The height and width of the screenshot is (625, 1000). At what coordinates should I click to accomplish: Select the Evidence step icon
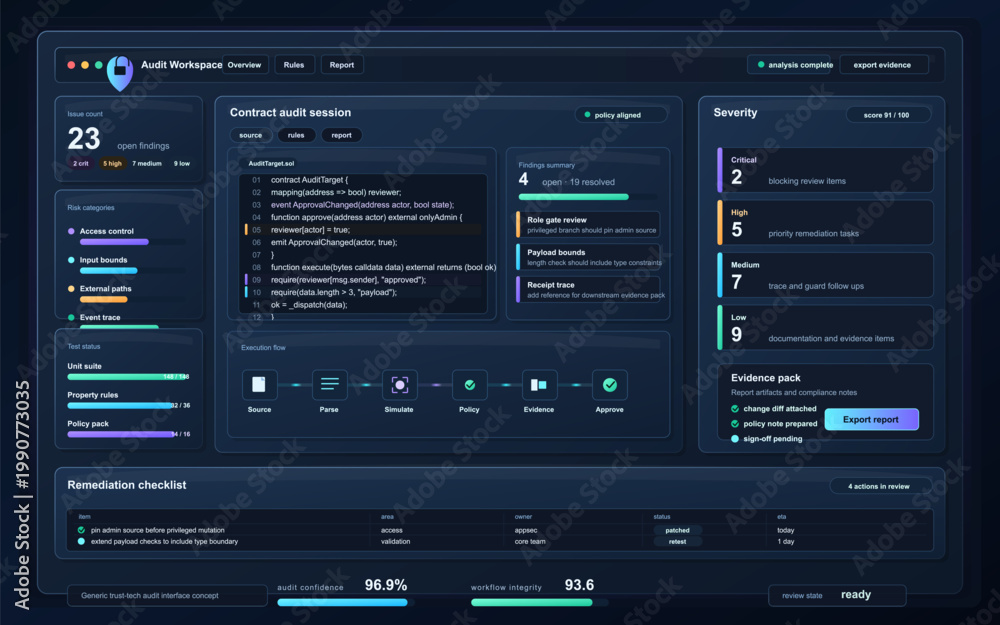click(x=539, y=385)
